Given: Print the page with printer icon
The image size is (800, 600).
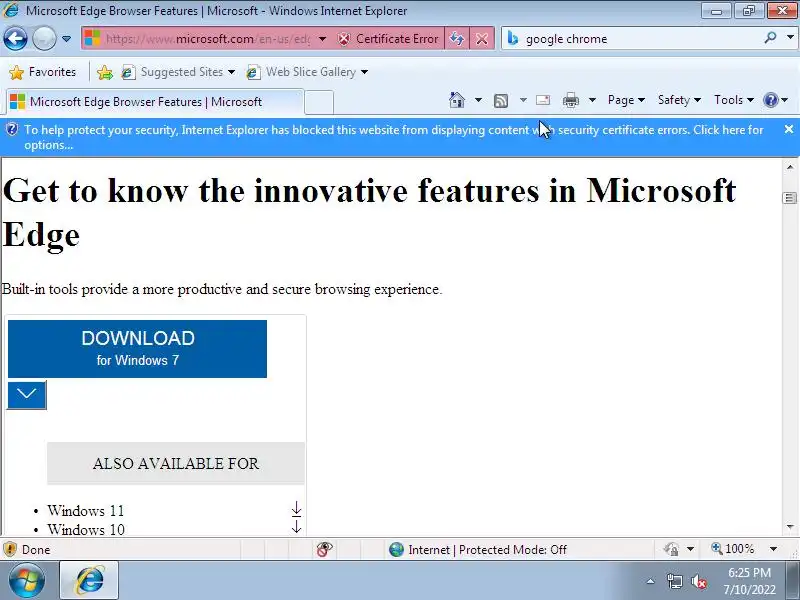Looking at the screenshot, I should pyautogui.click(x=571, y=100).
